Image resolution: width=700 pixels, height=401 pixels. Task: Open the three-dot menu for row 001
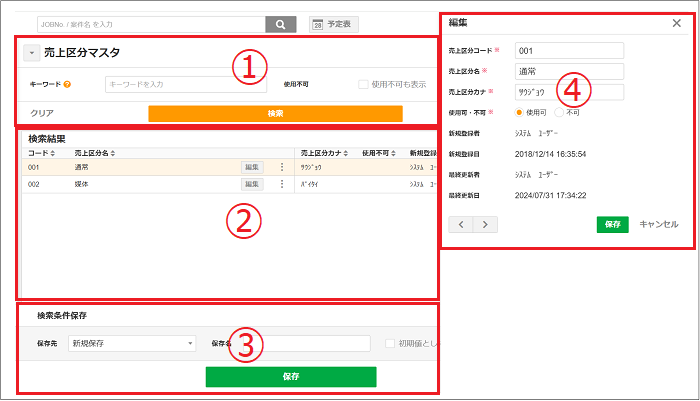[281, 168]
